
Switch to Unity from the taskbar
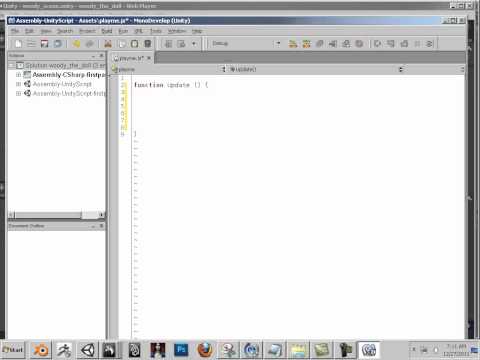pos(87,350)
